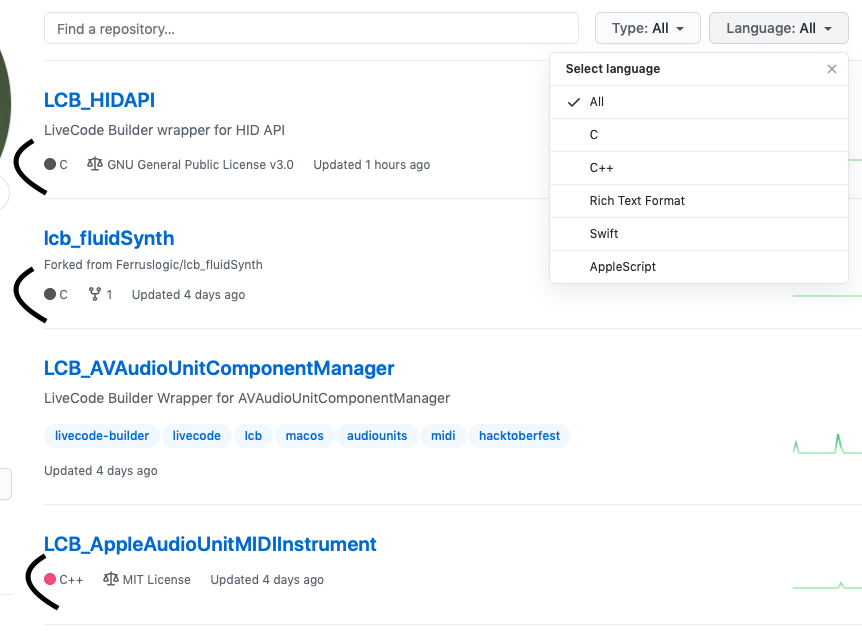Click the gray C language dot on LCB_HIDAPI

click(50, 164)
